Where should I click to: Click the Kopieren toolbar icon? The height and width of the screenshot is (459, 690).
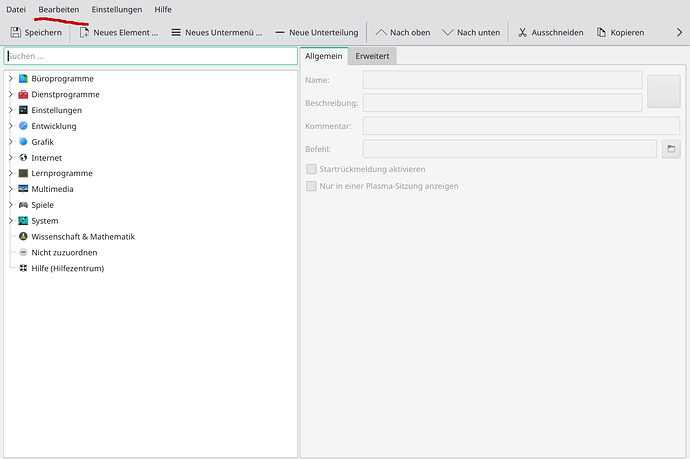pyautogui.click(x=601, y=33)
